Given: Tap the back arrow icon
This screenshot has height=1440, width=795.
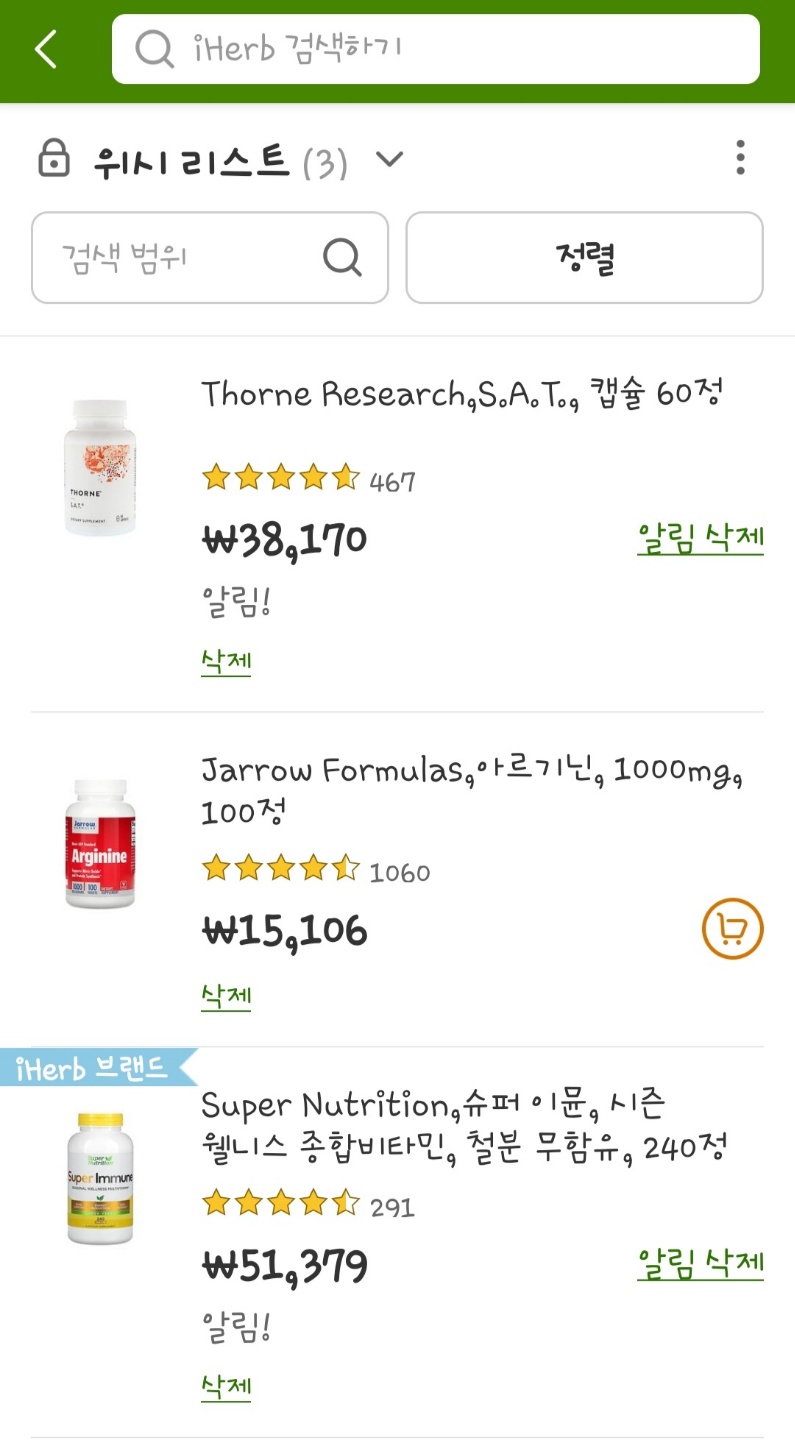Looking at the screenshot, I should coord(46,49).
